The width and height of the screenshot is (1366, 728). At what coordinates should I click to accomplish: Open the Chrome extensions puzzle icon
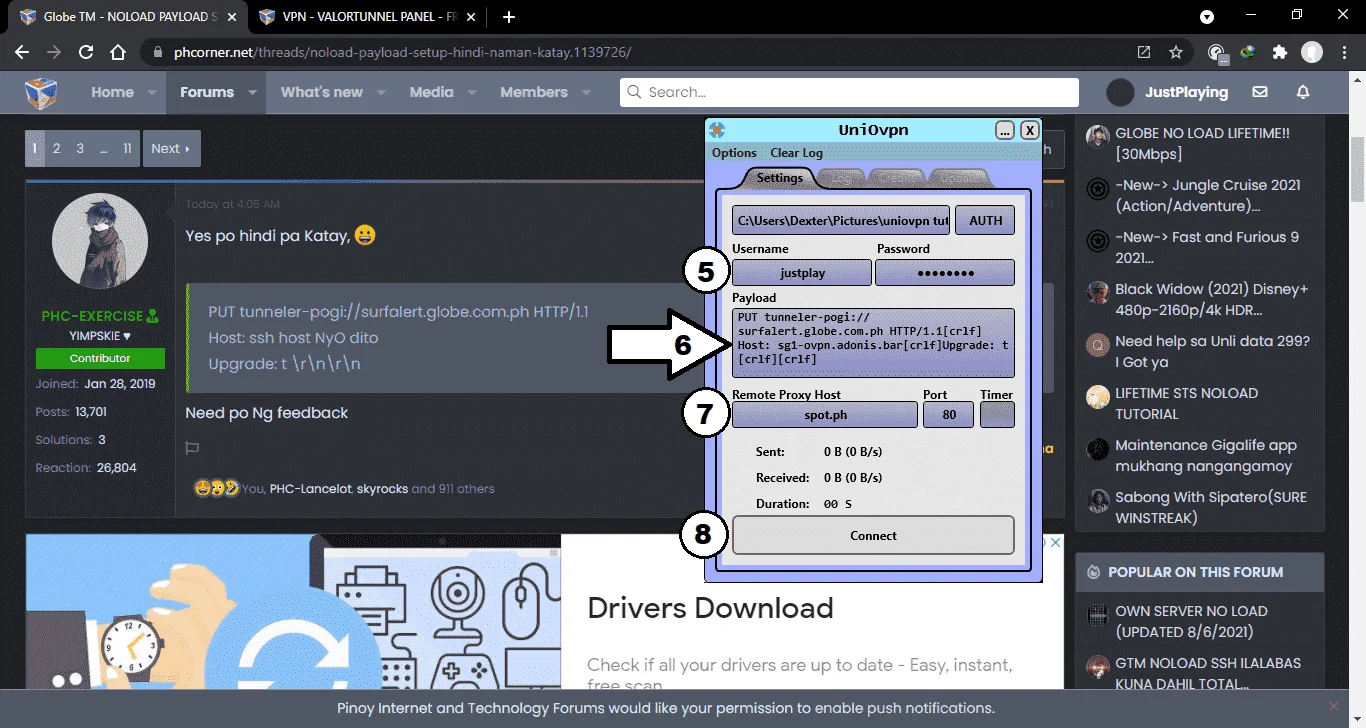point(1280,52)
